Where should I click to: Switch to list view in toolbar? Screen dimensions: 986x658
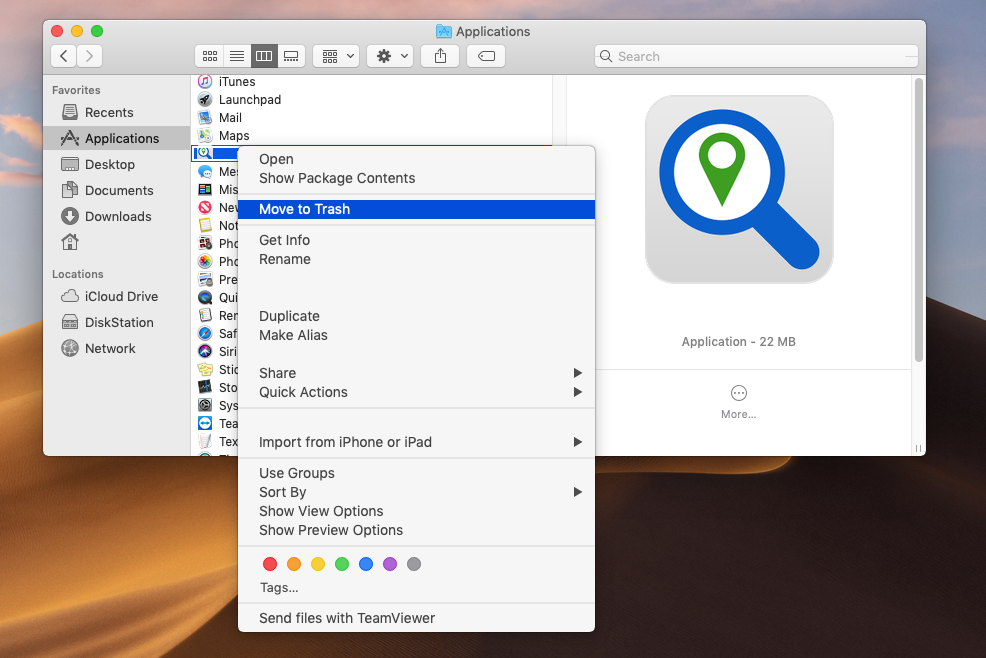click(237, 56)
